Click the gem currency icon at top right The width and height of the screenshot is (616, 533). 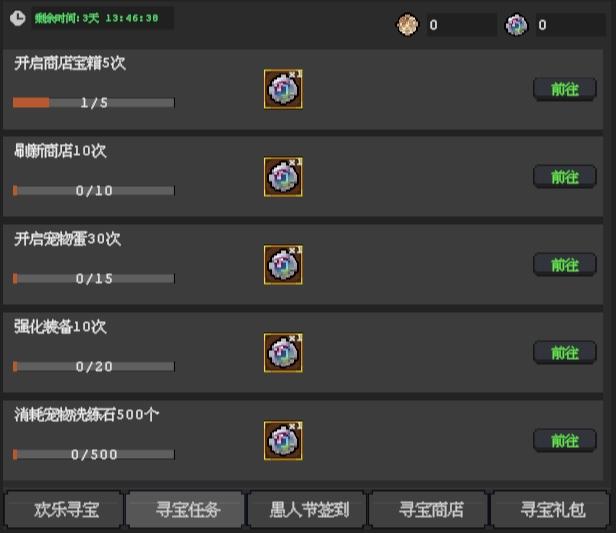pos(516,25)
